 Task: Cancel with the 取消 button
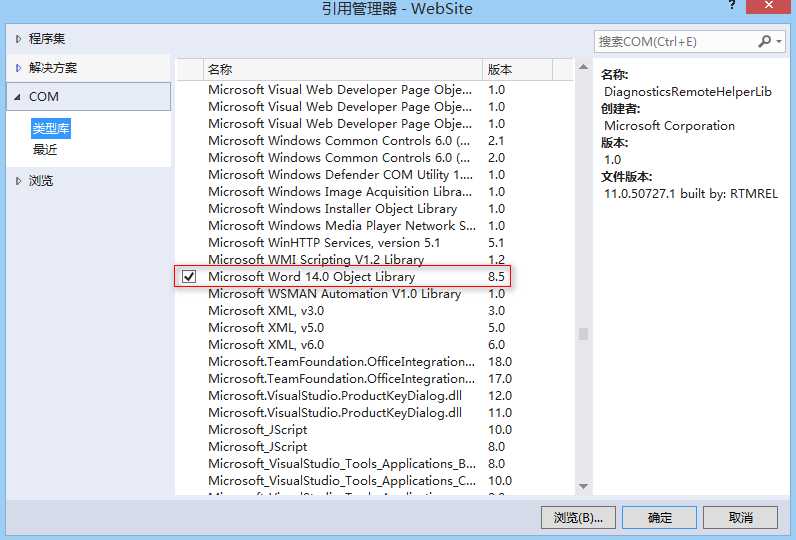740,518
